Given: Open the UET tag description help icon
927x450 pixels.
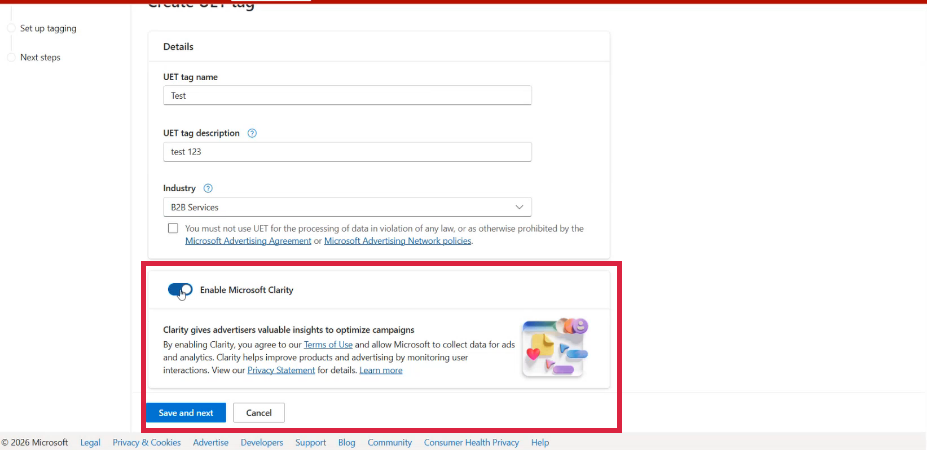Looking at the screenshot, I should tap(252, 133).
